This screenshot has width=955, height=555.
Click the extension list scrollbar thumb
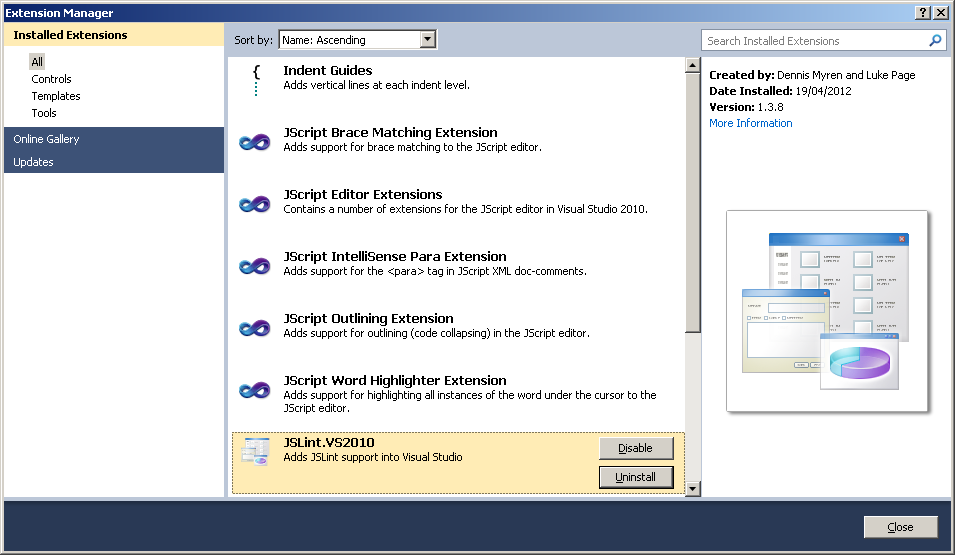692,203
